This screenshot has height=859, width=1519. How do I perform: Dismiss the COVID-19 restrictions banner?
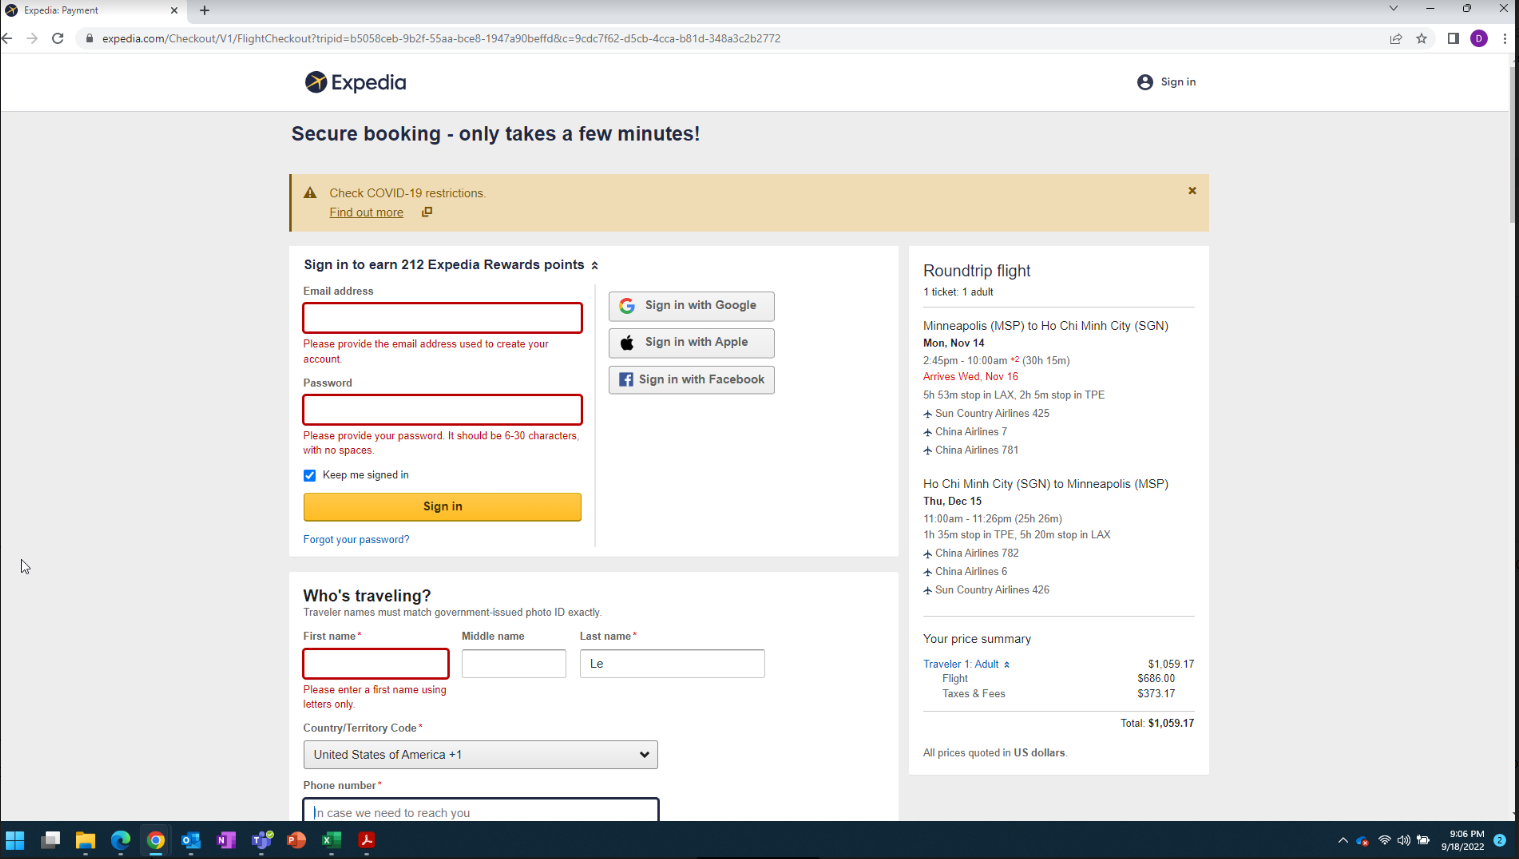coord(1191,190)
